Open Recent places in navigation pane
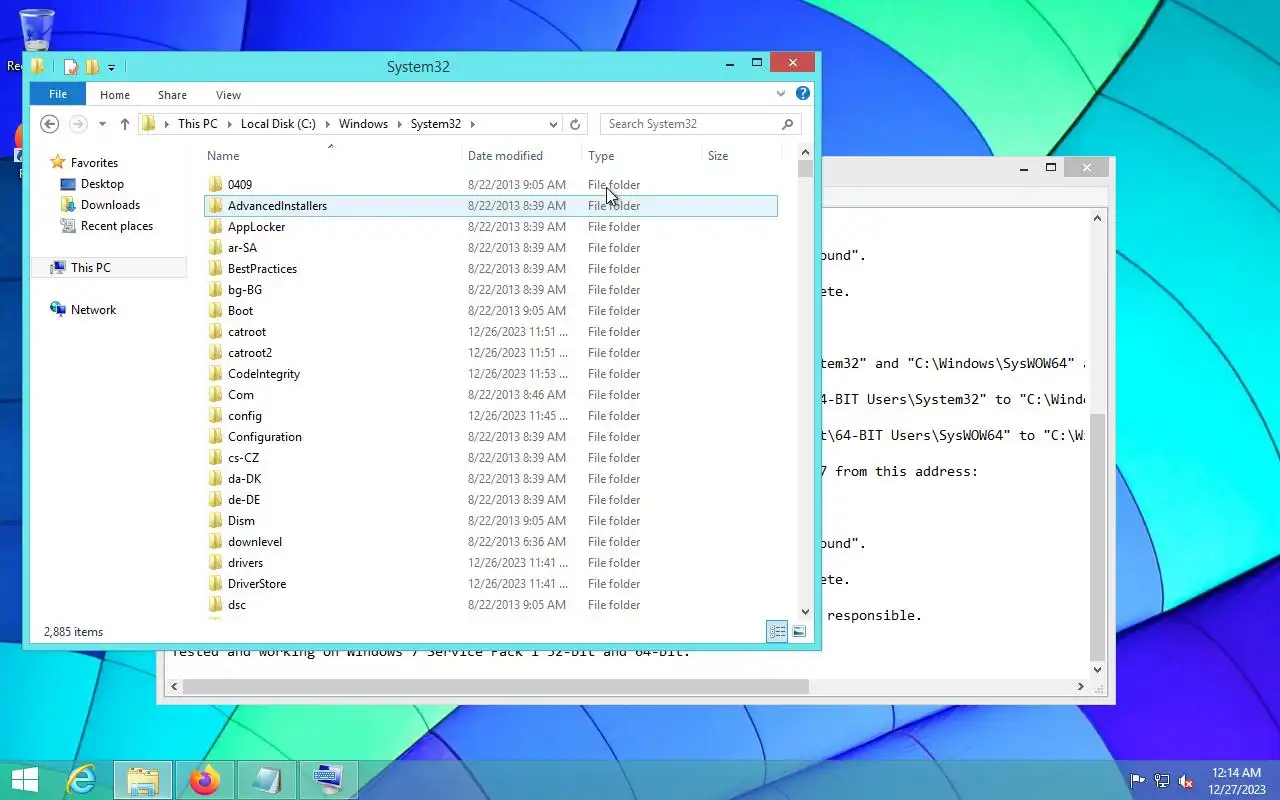1280x800 pixels. click(117, 226)
